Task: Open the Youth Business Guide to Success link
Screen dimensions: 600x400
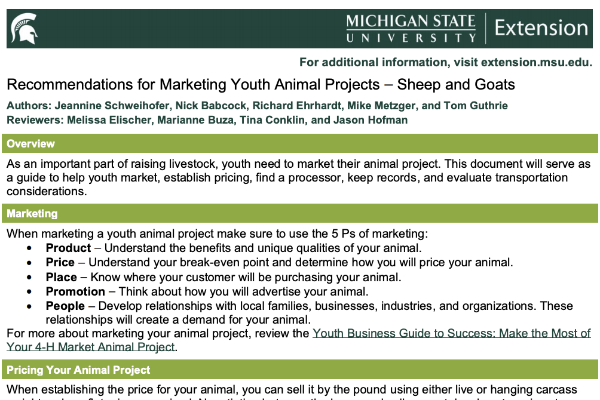Action: (452, 333)
